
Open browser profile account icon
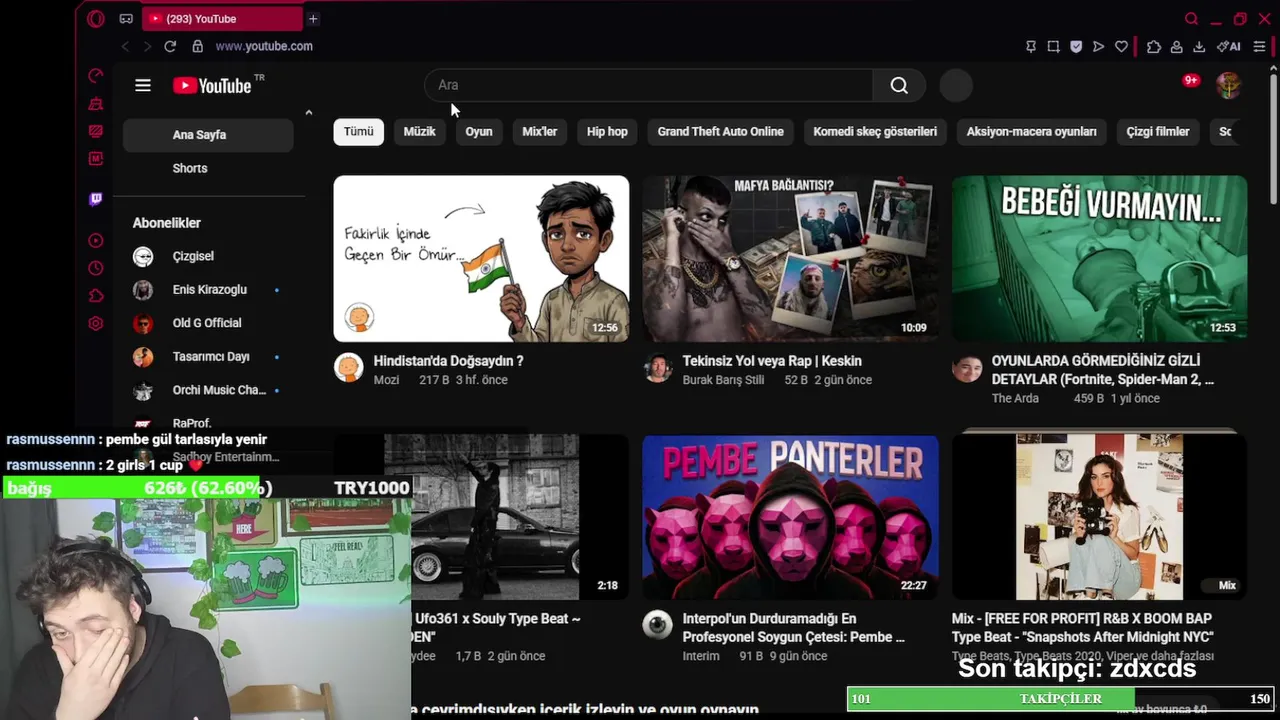[x=1176, y=46]
